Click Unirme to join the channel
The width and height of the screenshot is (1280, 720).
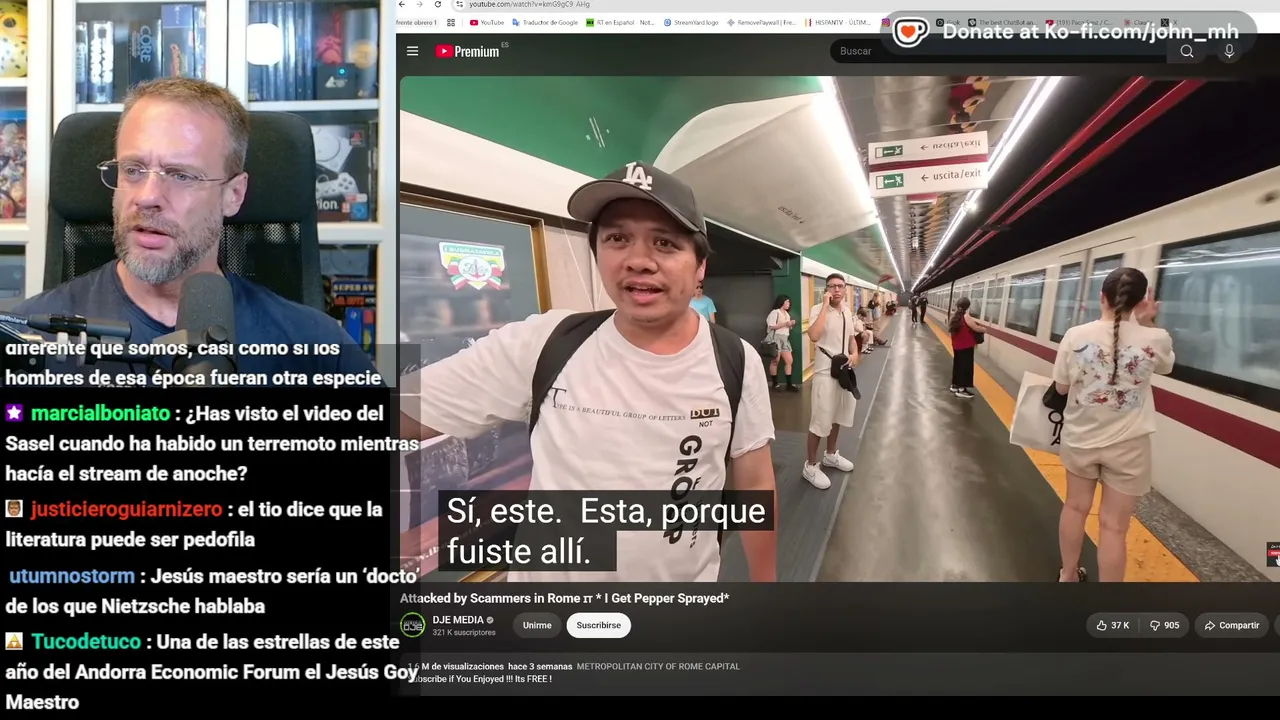[x=537, y=625]
